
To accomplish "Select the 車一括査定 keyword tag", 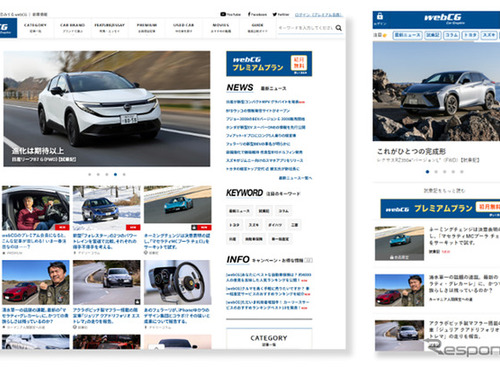I will pyautogui.click(x=280, y=239).
